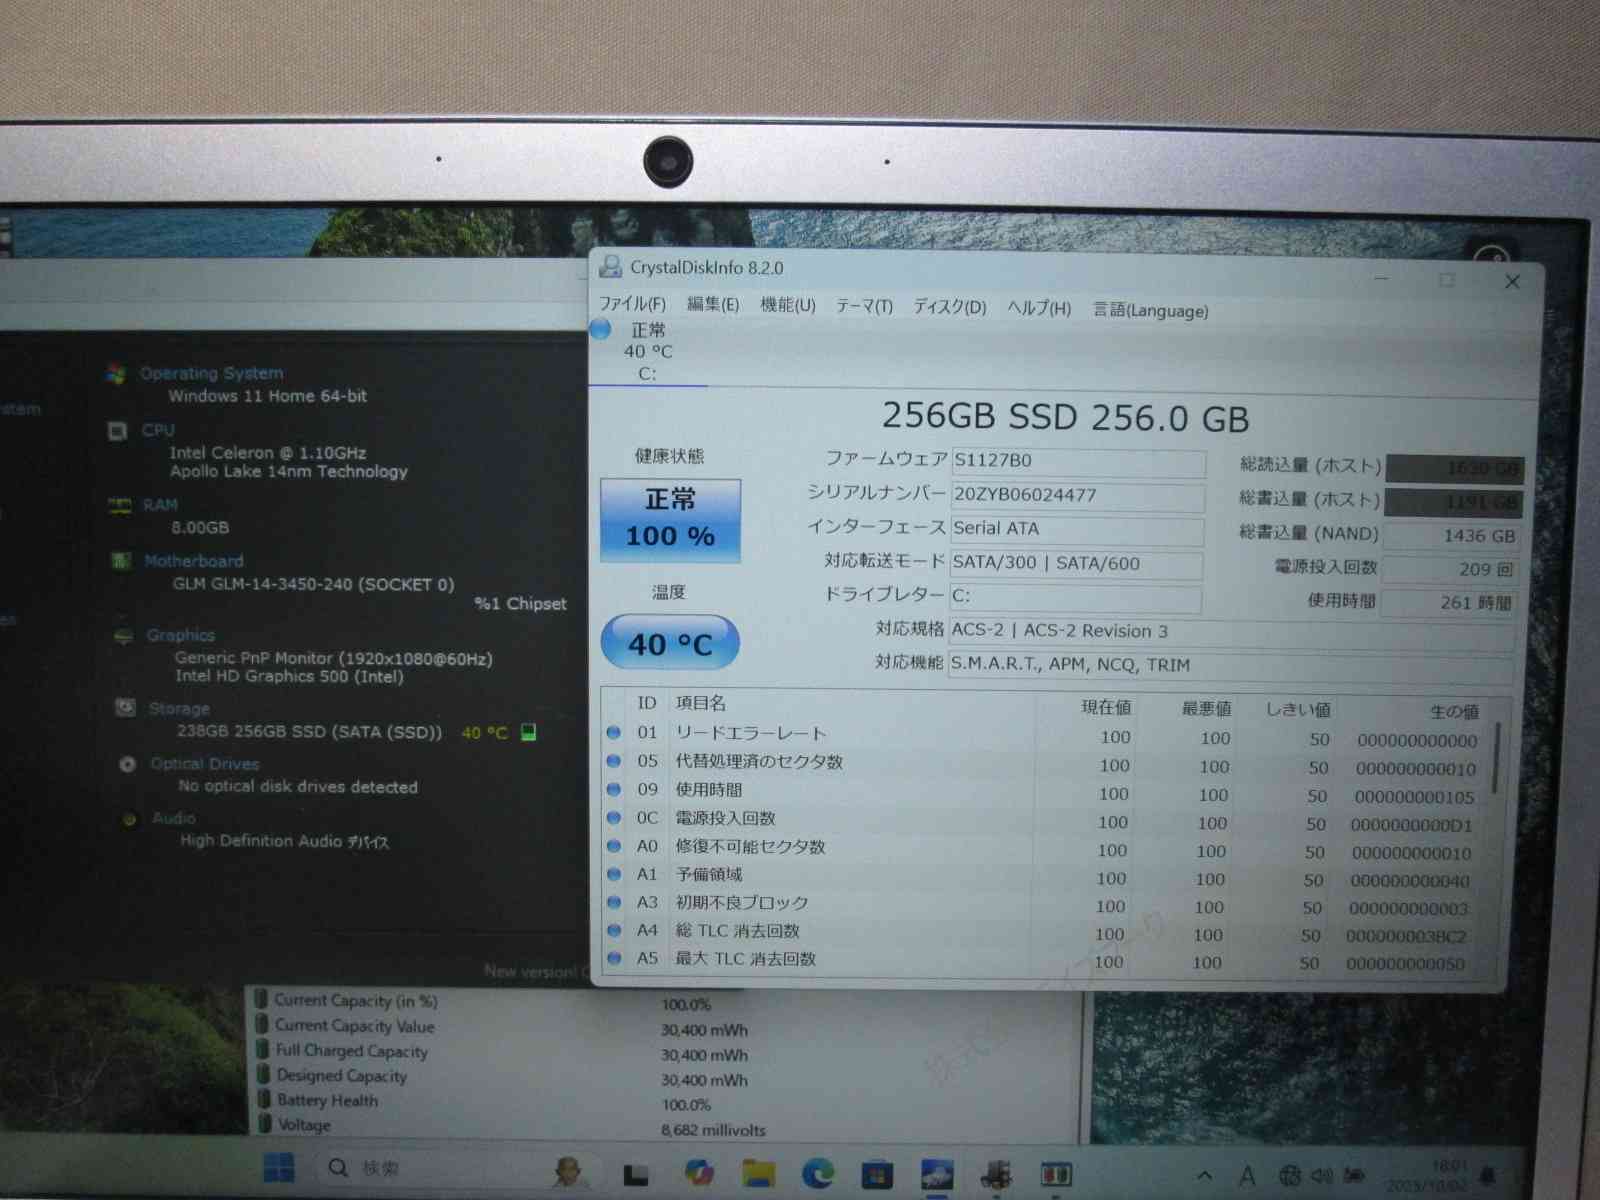
Task: Open Copilot icon on the taskbar
Action: tap(699, 1172)
